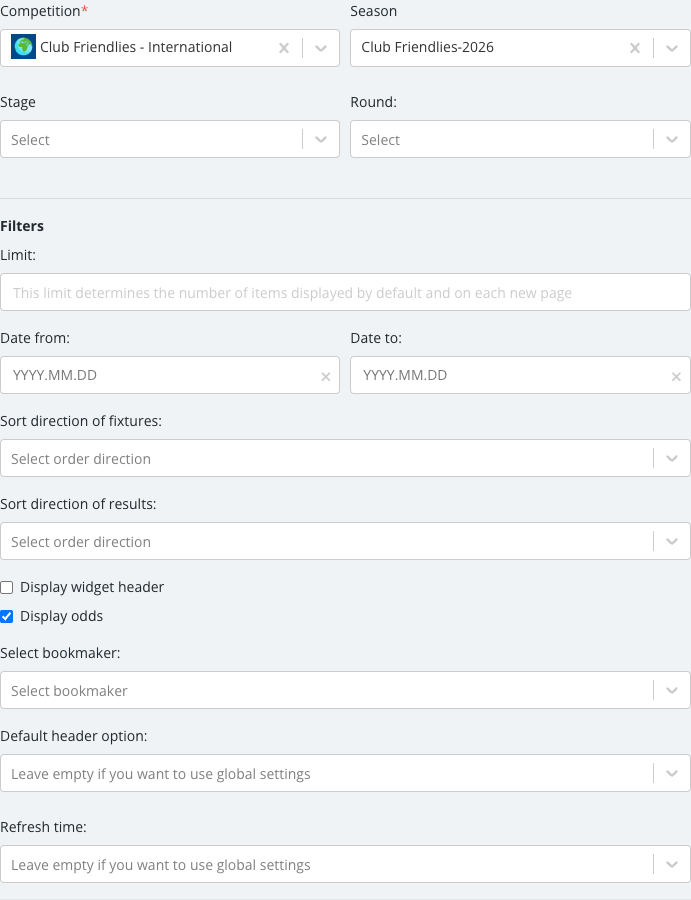Screen dimensions: 691x900
Task: Open Sort direction of results dropdown
Action: [345, 541]
